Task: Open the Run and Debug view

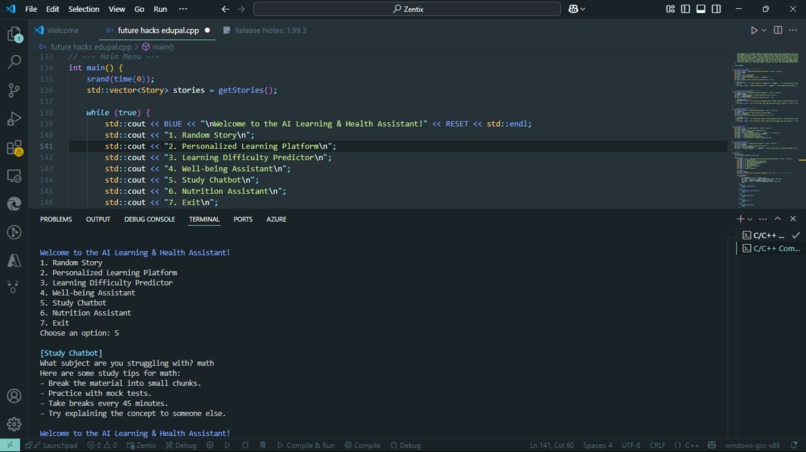Action: 14,119
